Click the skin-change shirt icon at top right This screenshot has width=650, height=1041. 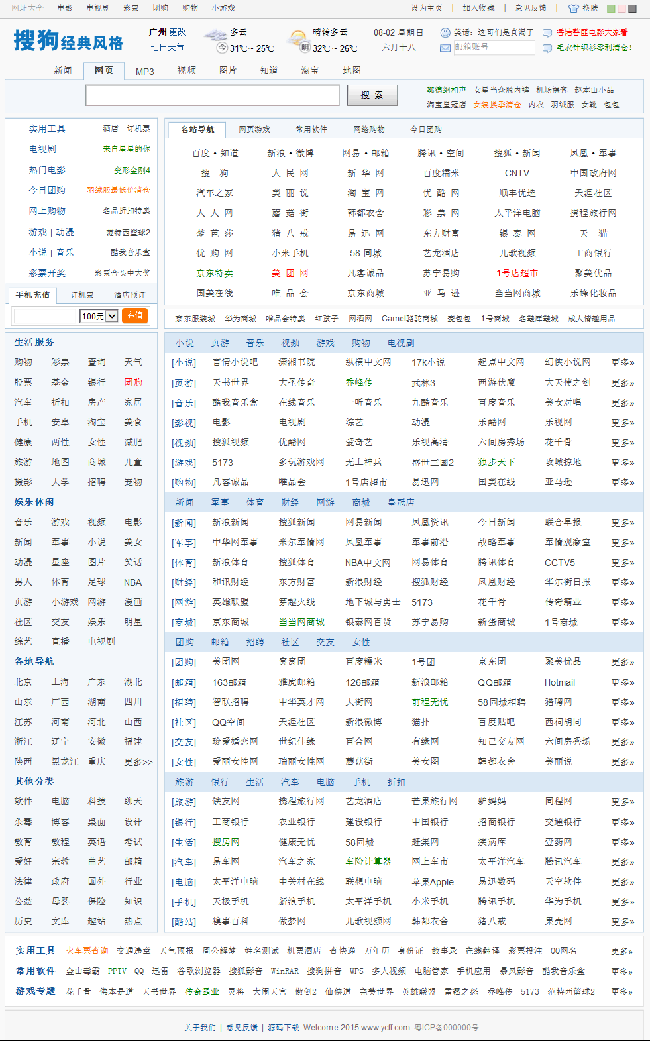tap(574, 8)
